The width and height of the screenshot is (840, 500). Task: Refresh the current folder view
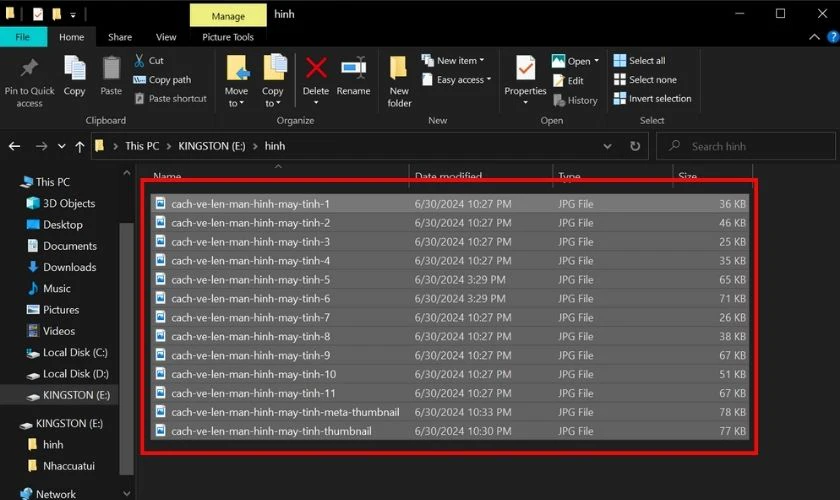click(x=635, y=146)
